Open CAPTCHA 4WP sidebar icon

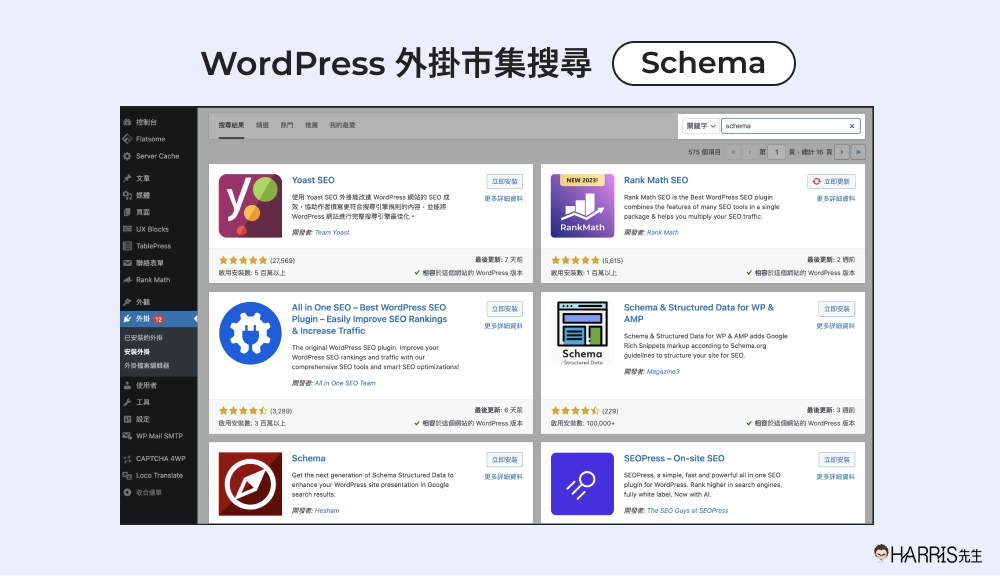point(128,459)
